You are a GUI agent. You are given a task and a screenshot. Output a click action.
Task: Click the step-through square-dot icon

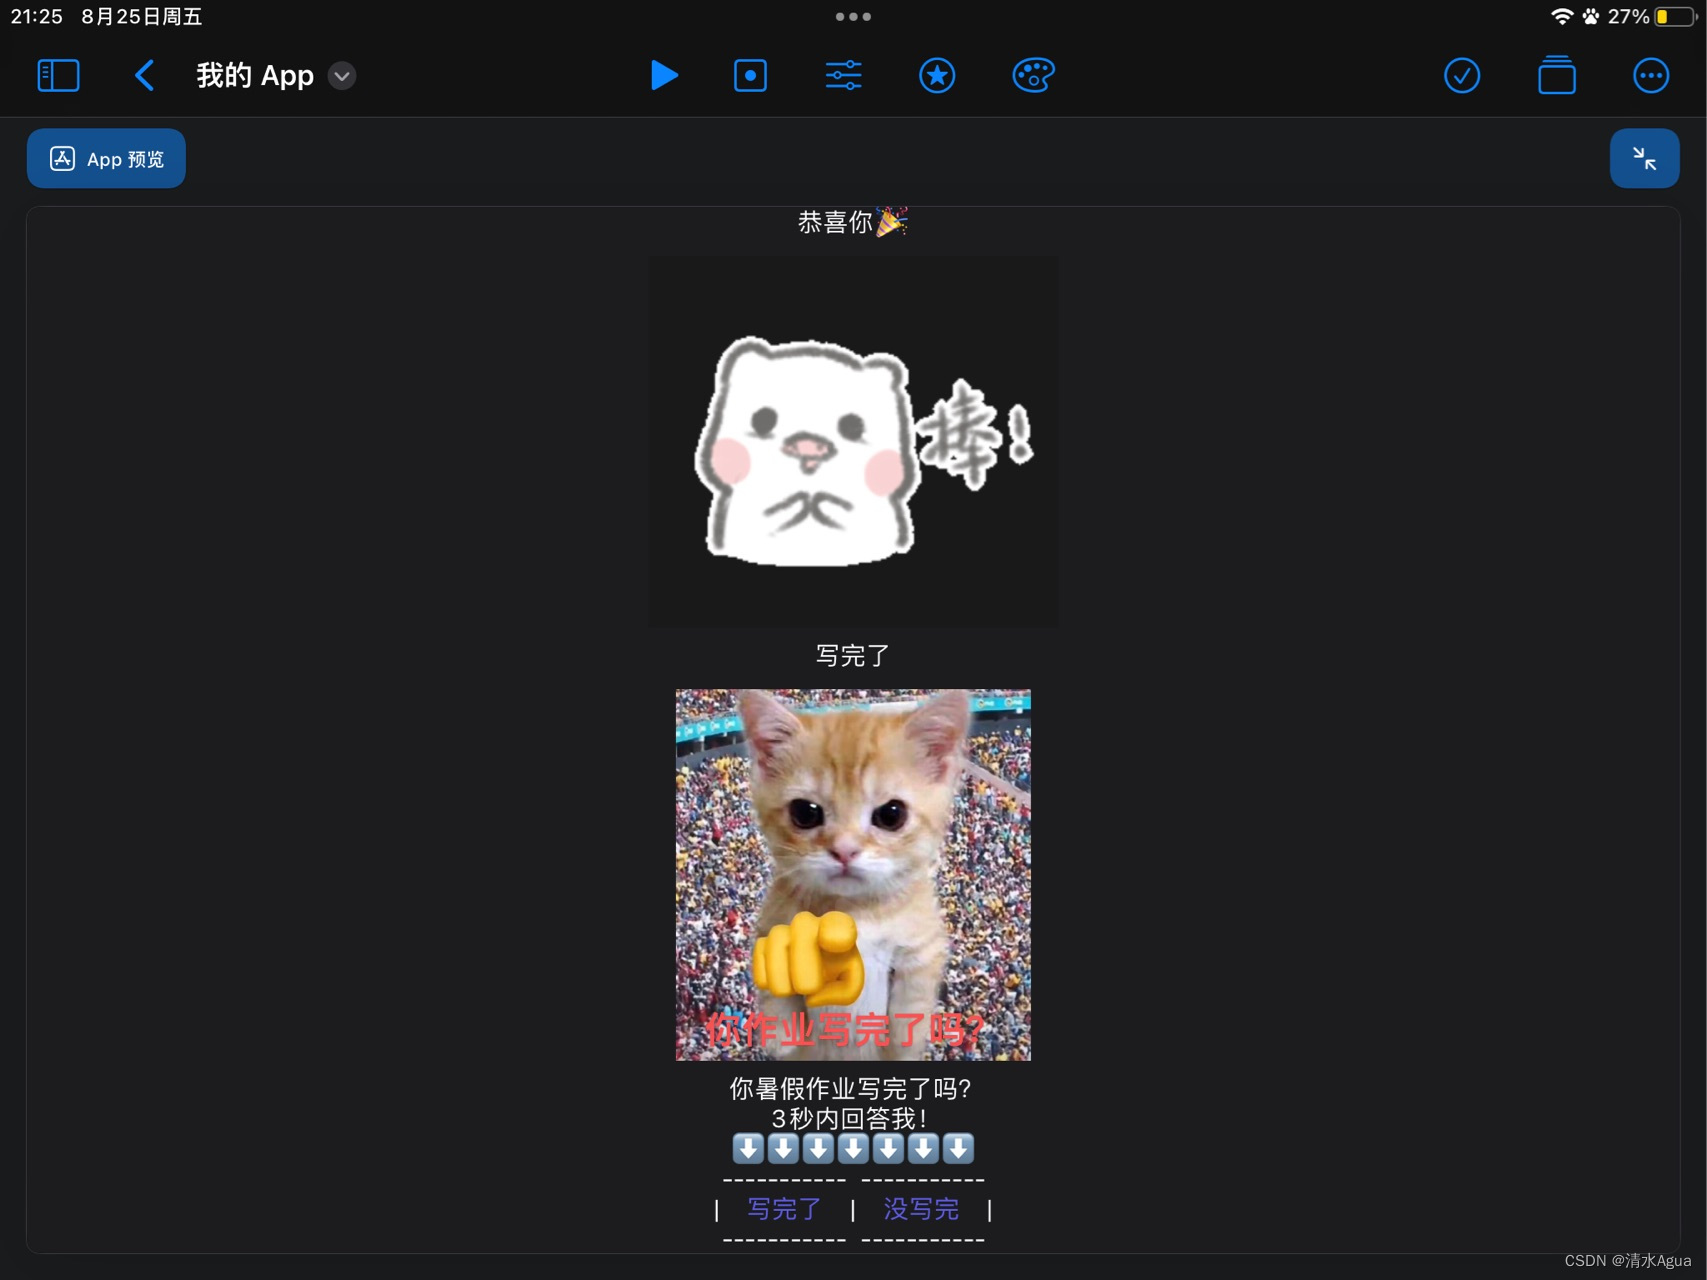click(750, 76)
